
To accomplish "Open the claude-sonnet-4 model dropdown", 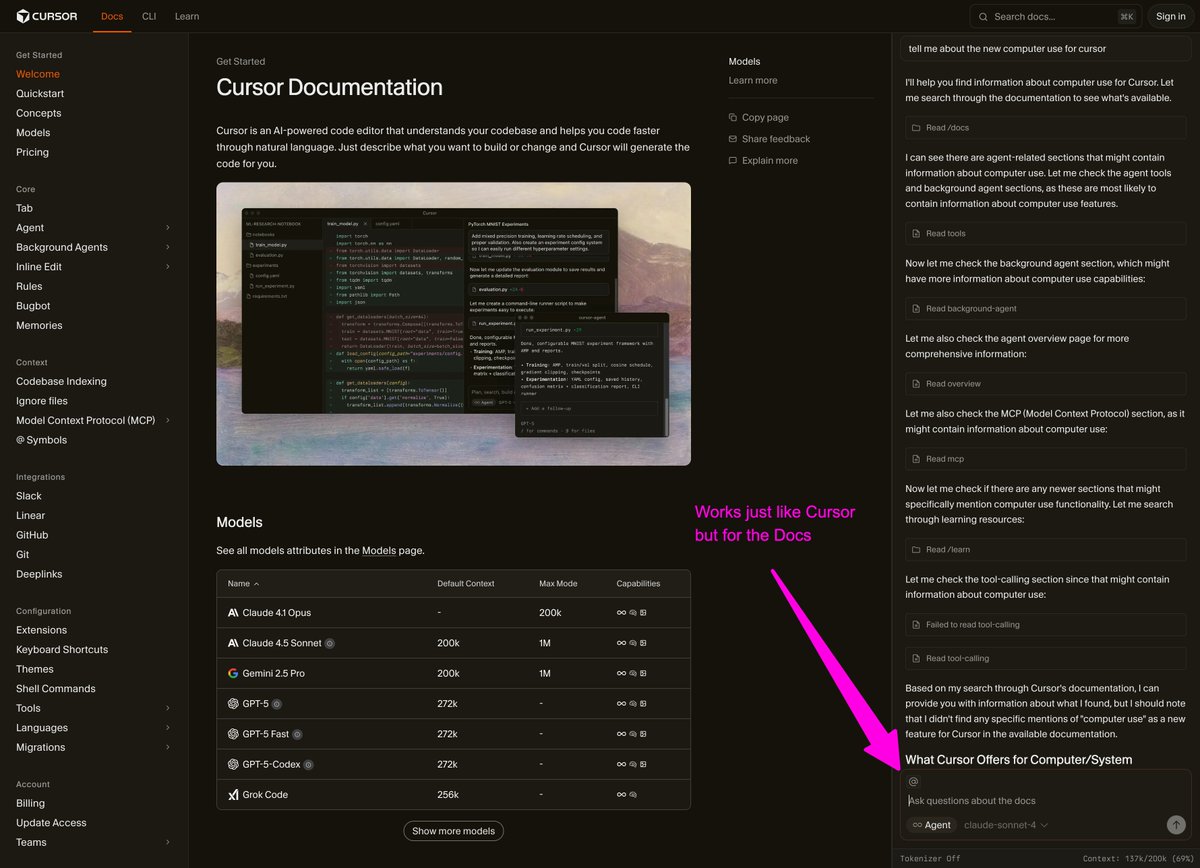I will click(x=1006, y=825).
